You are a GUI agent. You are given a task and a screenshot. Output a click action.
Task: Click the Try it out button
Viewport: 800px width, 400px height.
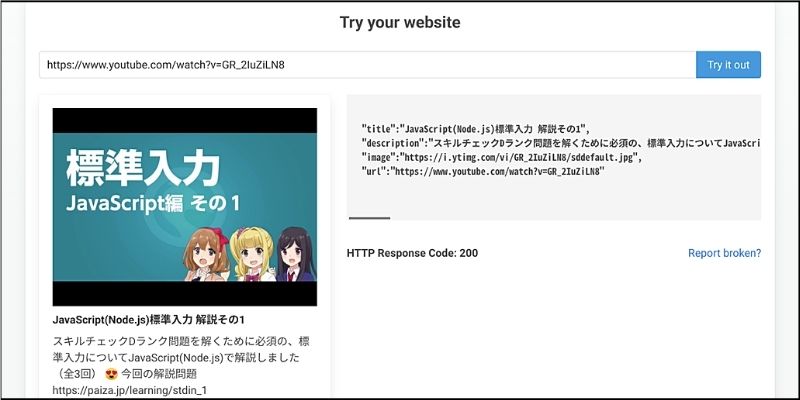tap(728, 65)
